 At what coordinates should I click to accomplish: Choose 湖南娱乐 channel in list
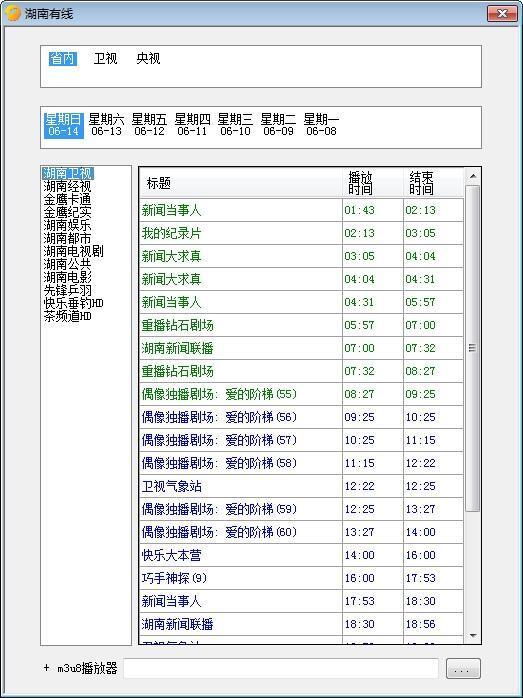click(x=67, y=225)
